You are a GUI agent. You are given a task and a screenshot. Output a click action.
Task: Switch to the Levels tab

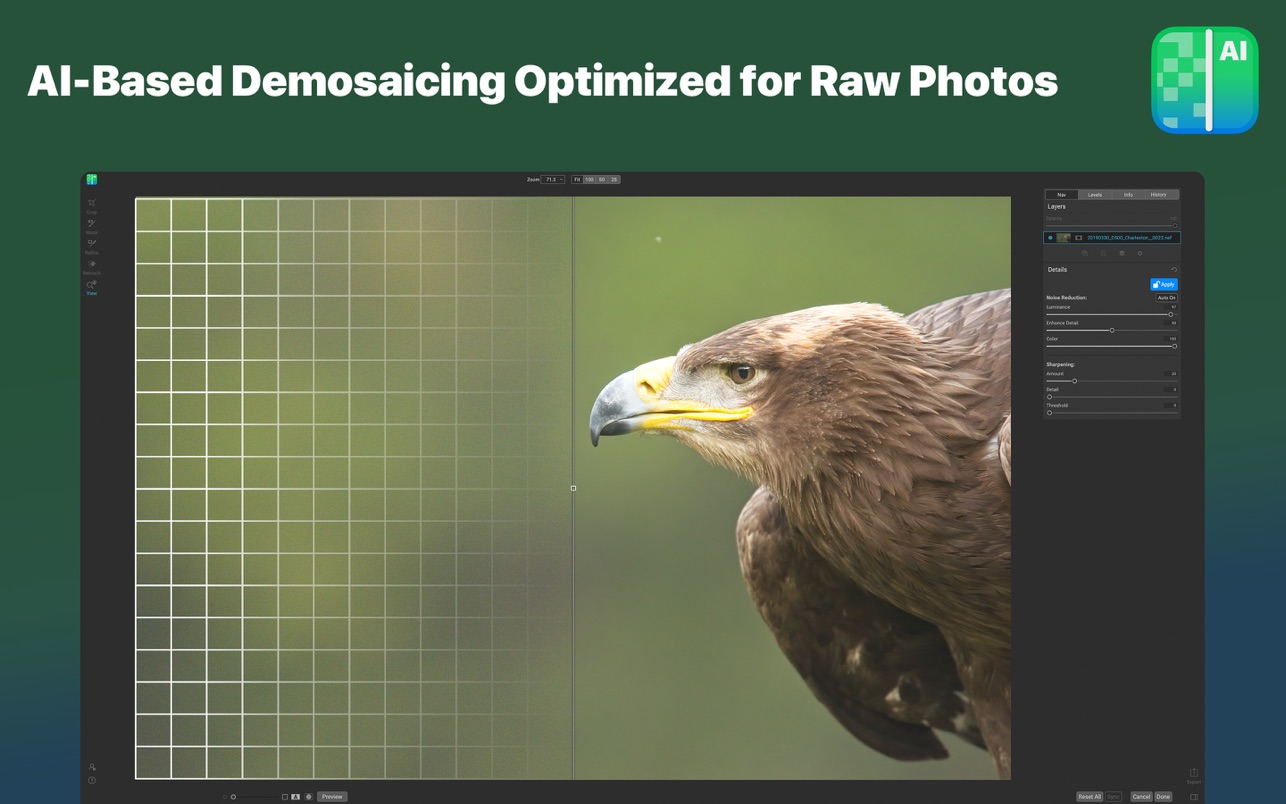pos(1094,195)
